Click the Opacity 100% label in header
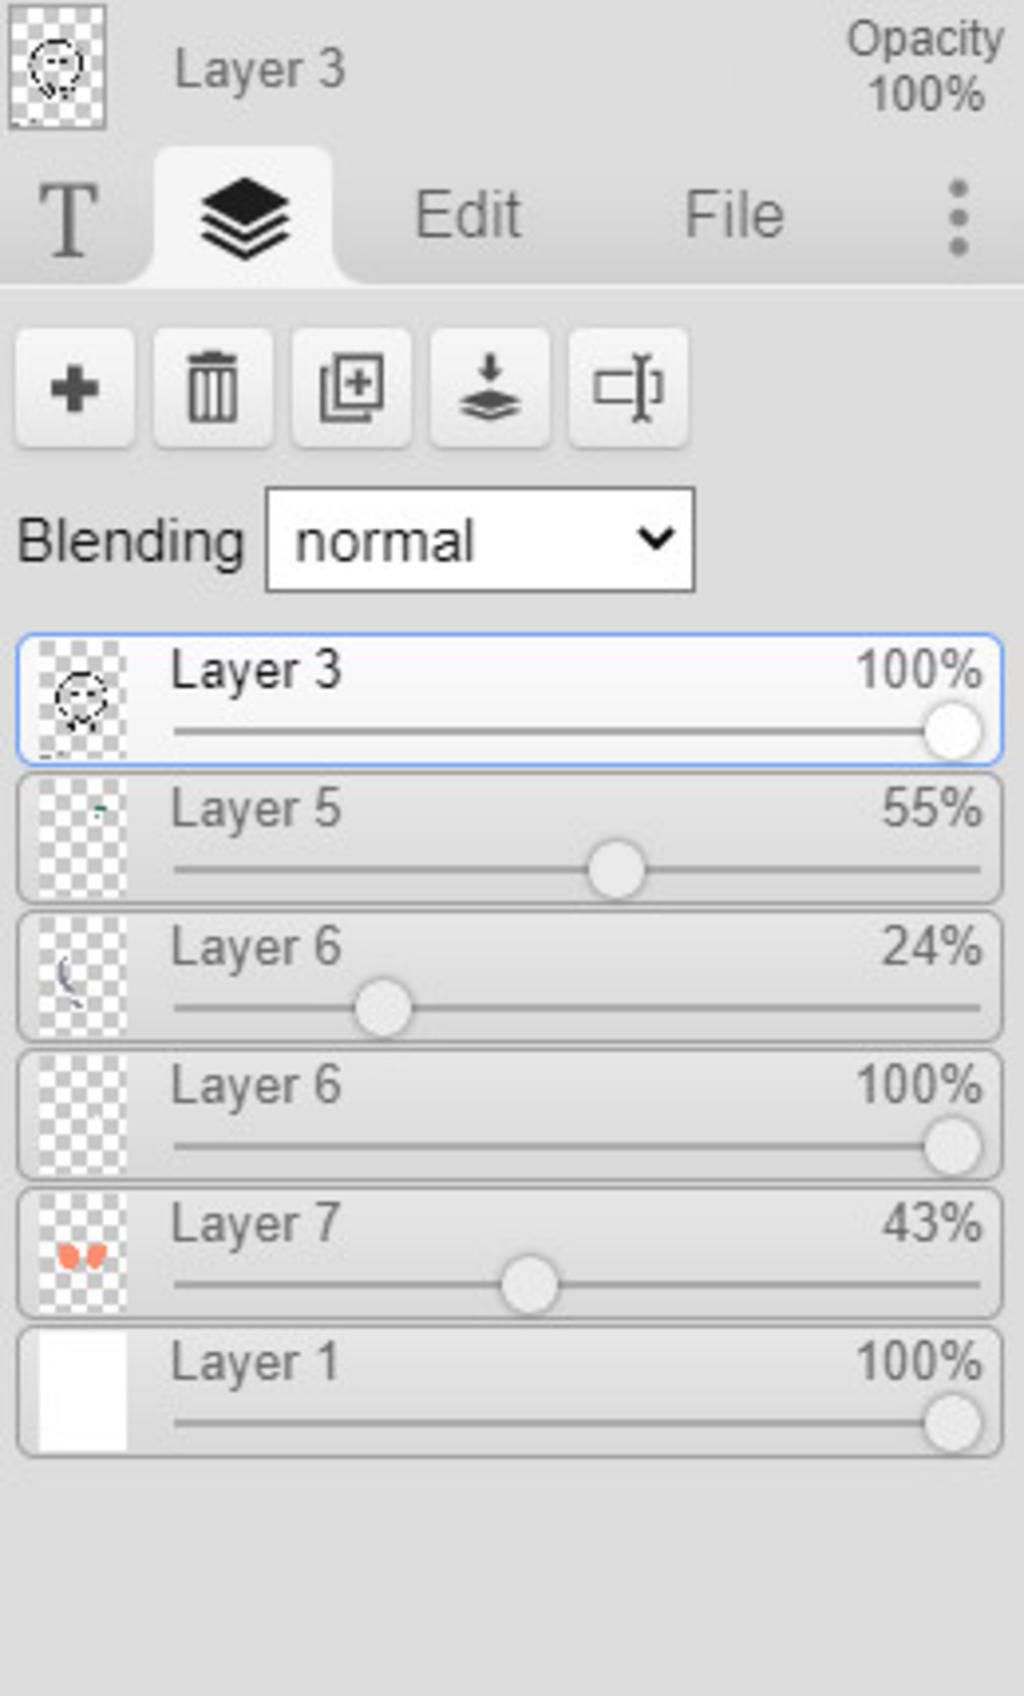 925,67
